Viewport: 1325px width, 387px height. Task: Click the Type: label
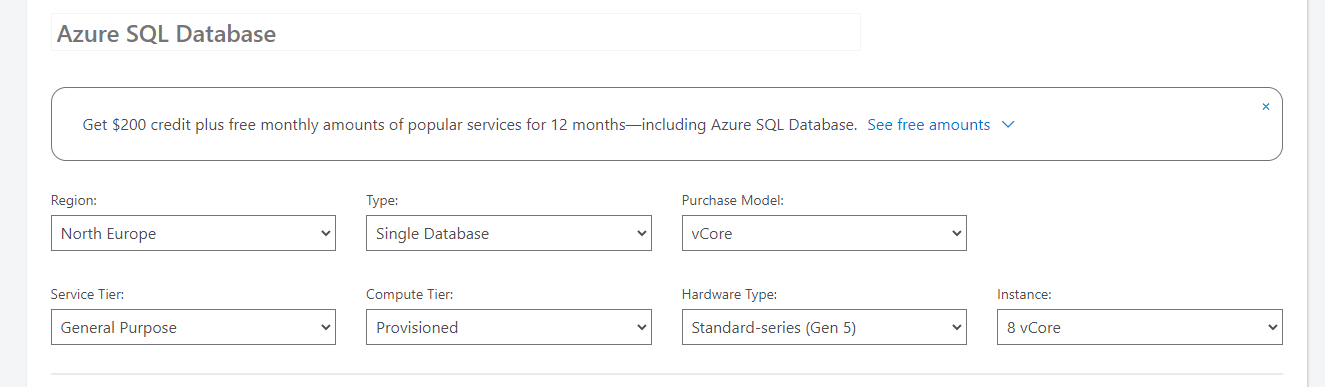tap(382, 201)
